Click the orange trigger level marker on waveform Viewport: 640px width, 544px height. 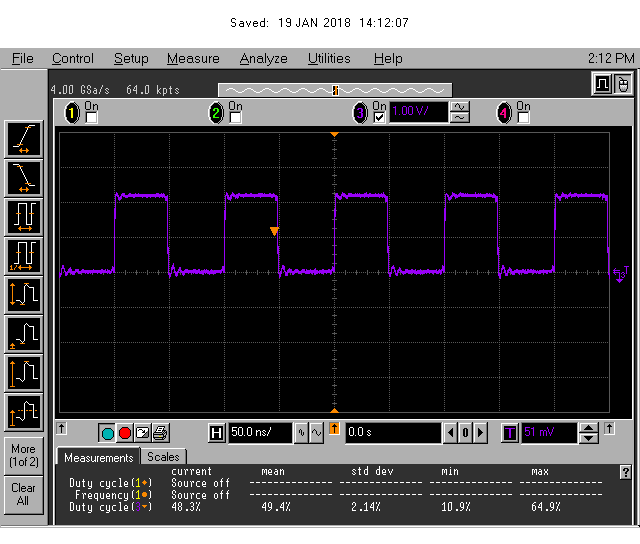[x=274, y=231]
